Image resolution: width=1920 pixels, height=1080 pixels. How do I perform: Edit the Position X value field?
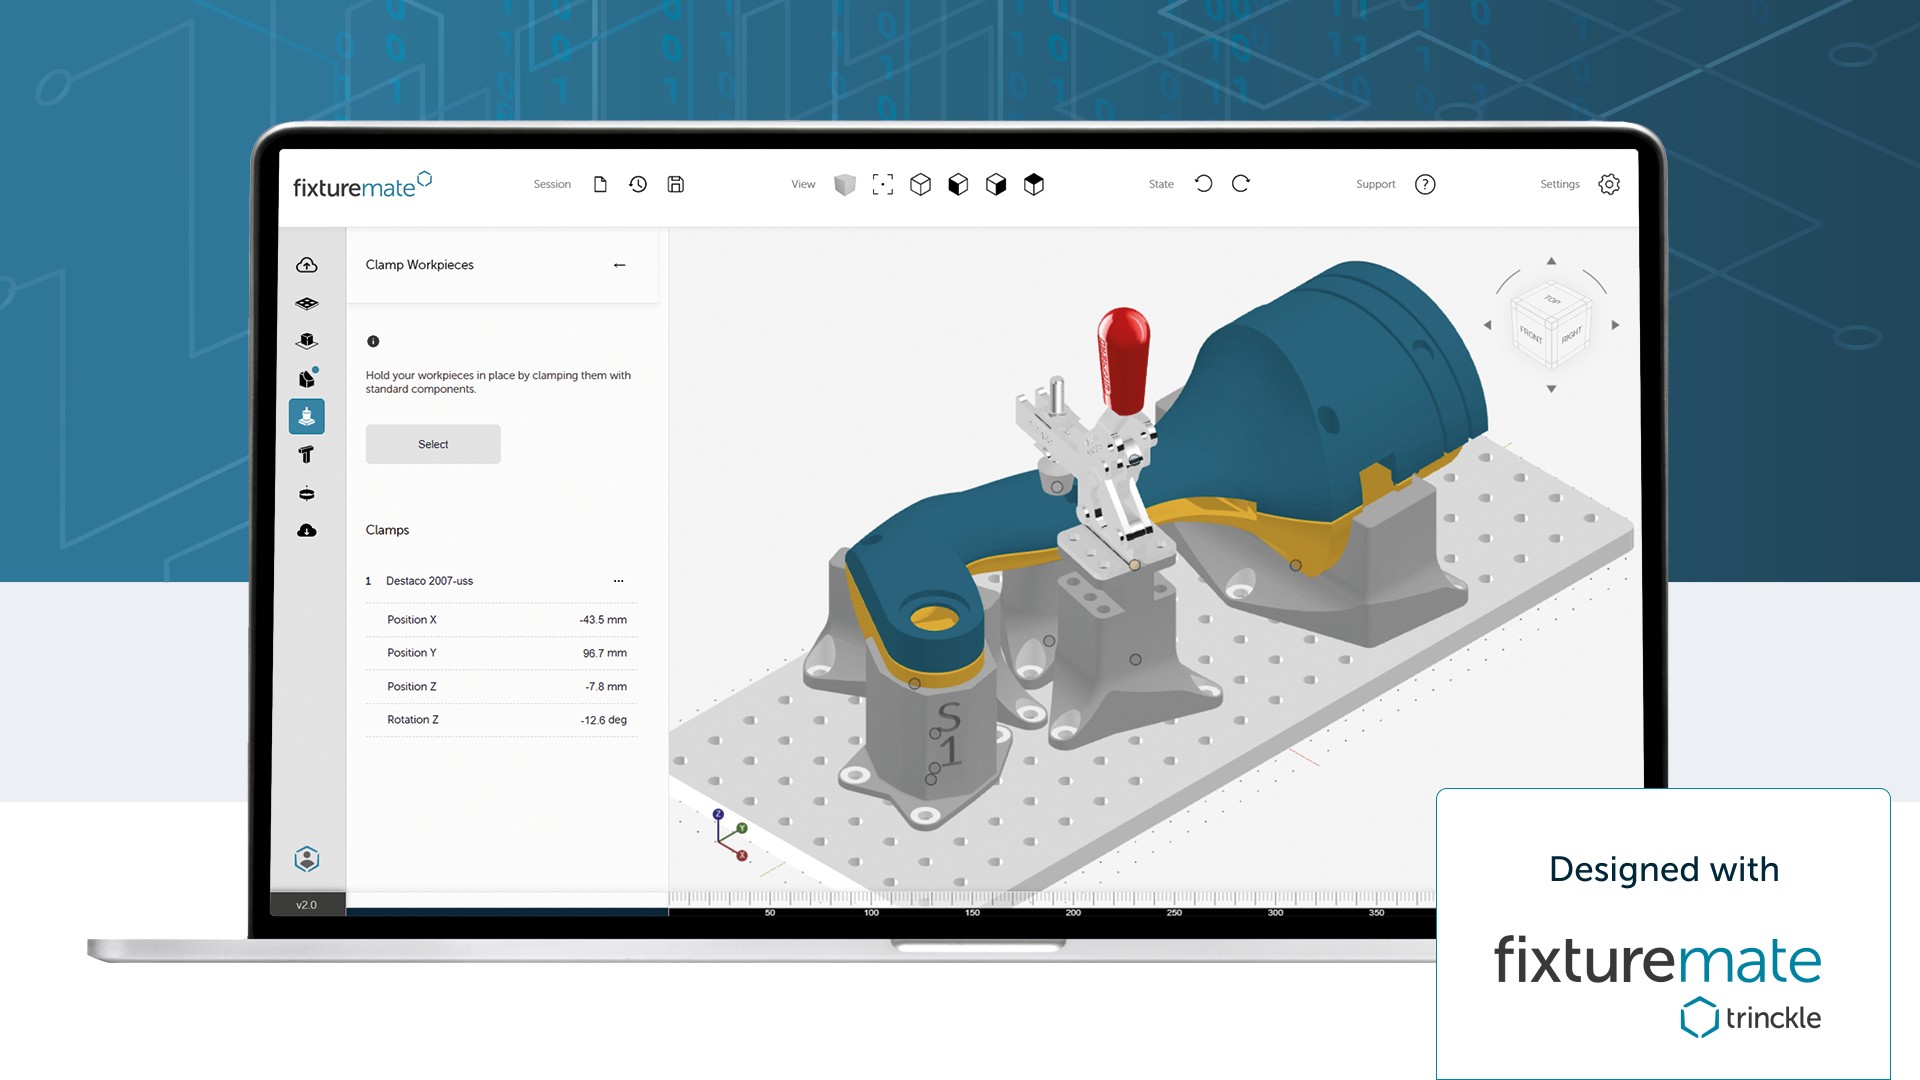(x=603, y=620)
